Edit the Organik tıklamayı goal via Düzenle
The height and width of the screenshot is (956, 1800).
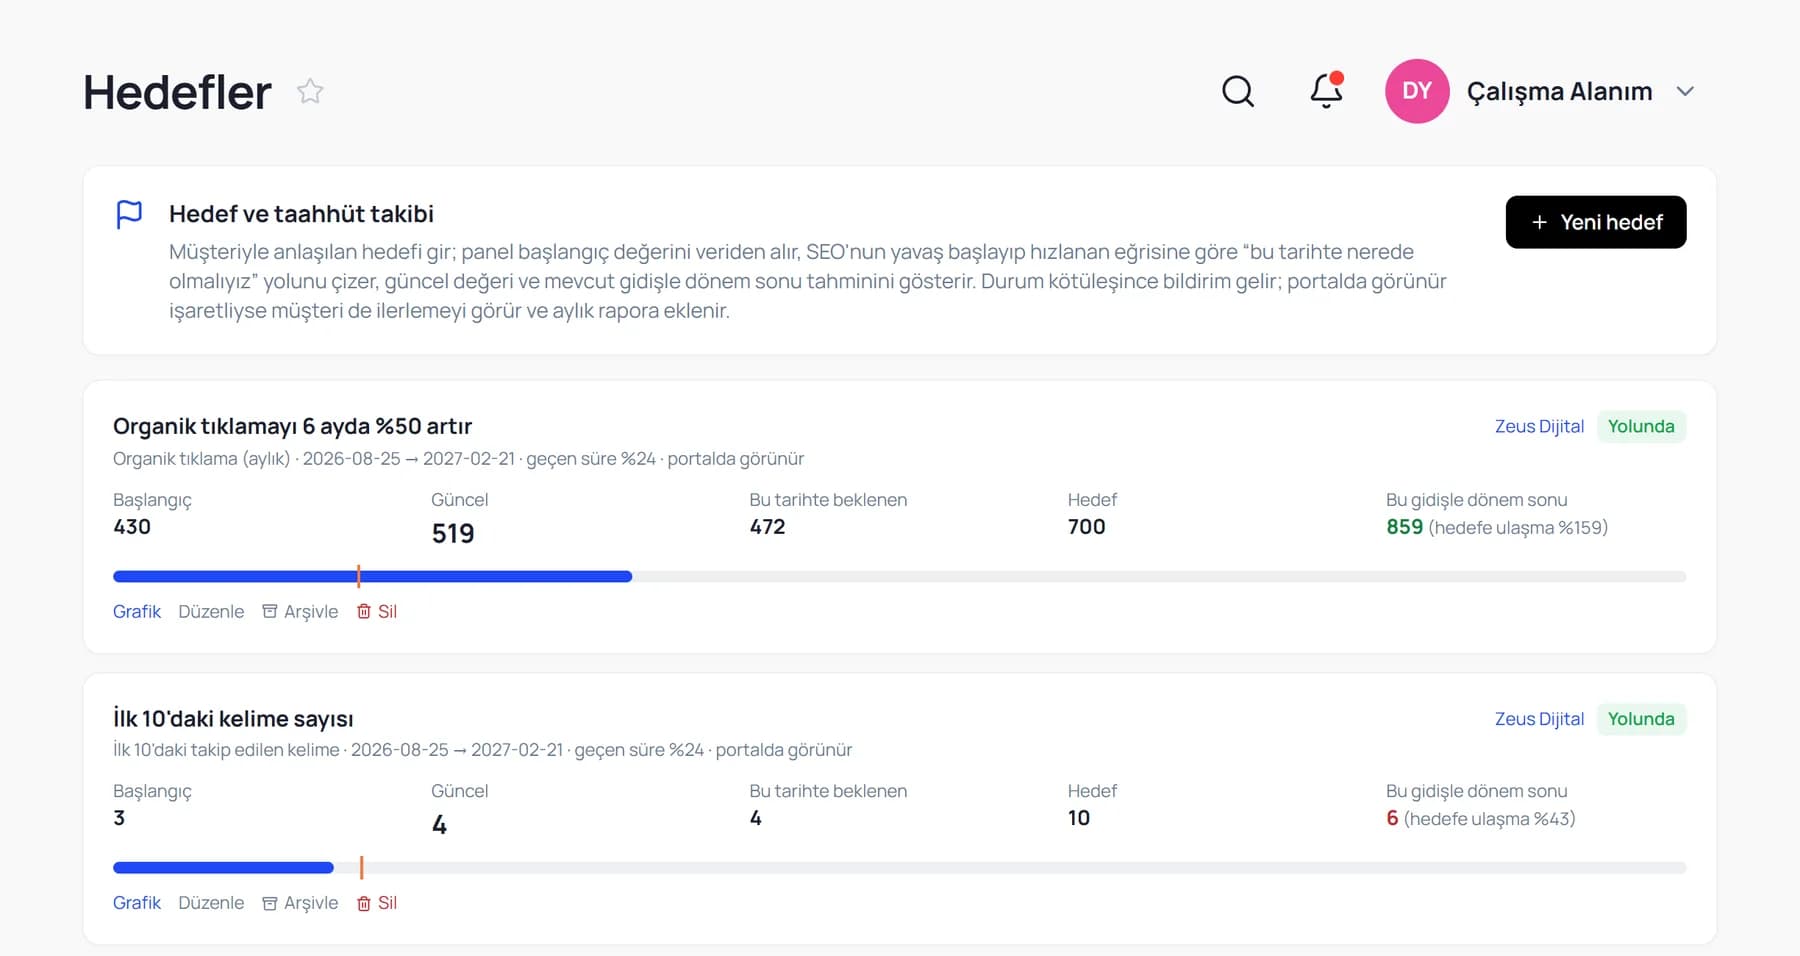click(x=211, y=611)
